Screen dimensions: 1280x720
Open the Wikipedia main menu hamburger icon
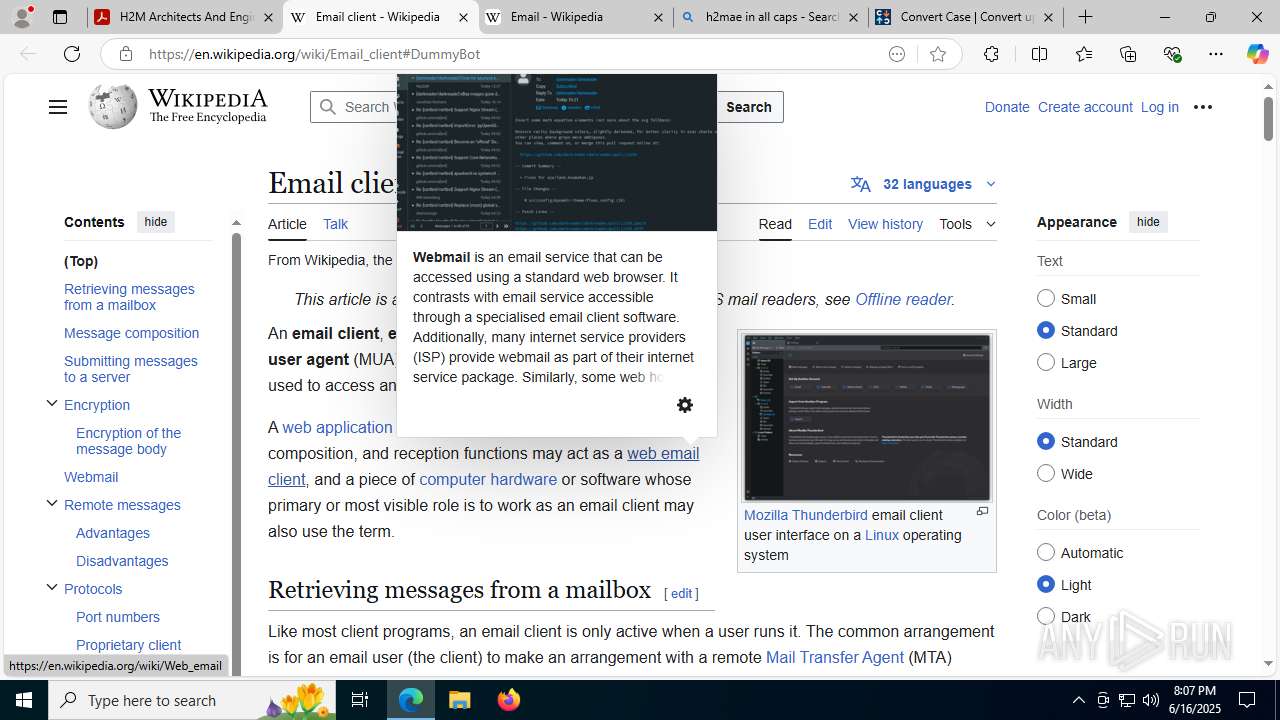click(x=58, y=107)
